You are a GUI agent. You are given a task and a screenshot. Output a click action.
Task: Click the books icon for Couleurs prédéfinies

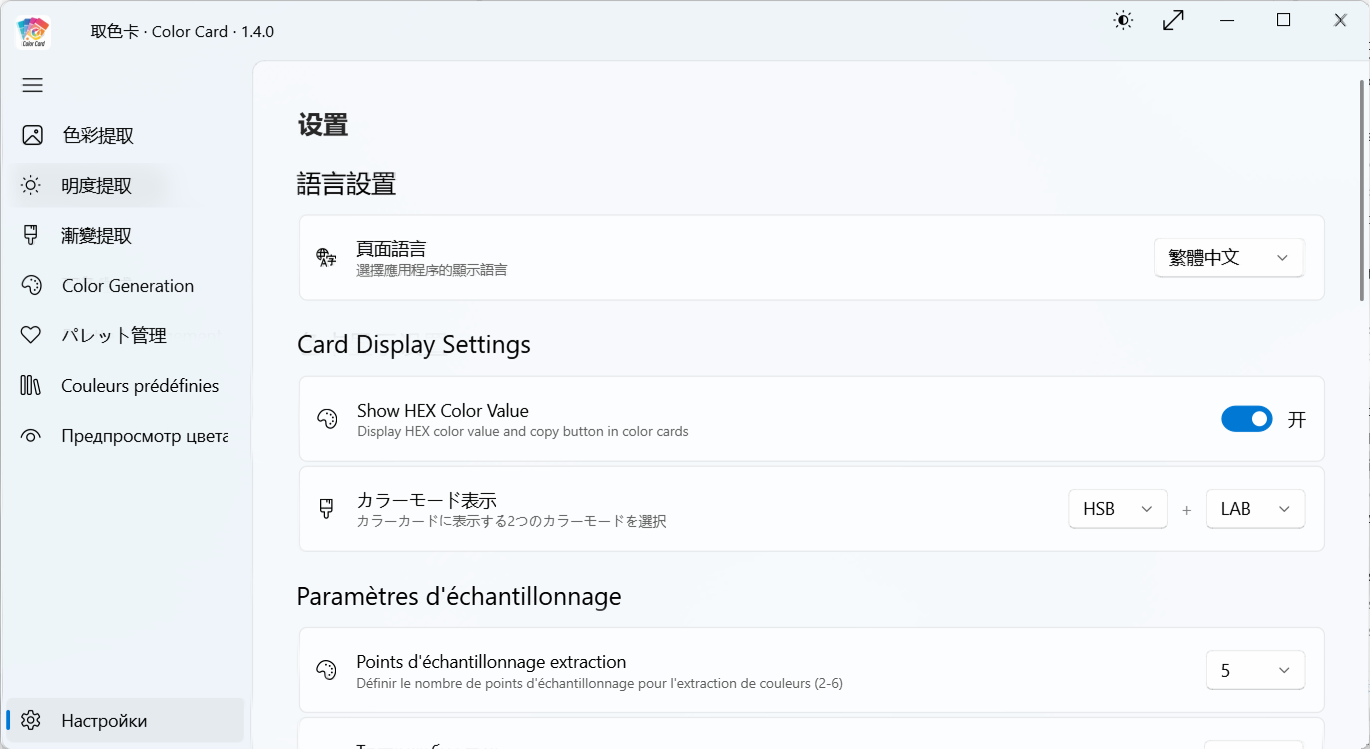31,385
